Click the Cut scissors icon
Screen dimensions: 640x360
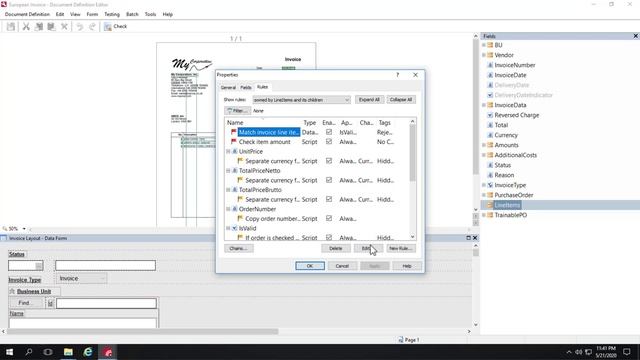pyautogui.click(x=26, y=27)
